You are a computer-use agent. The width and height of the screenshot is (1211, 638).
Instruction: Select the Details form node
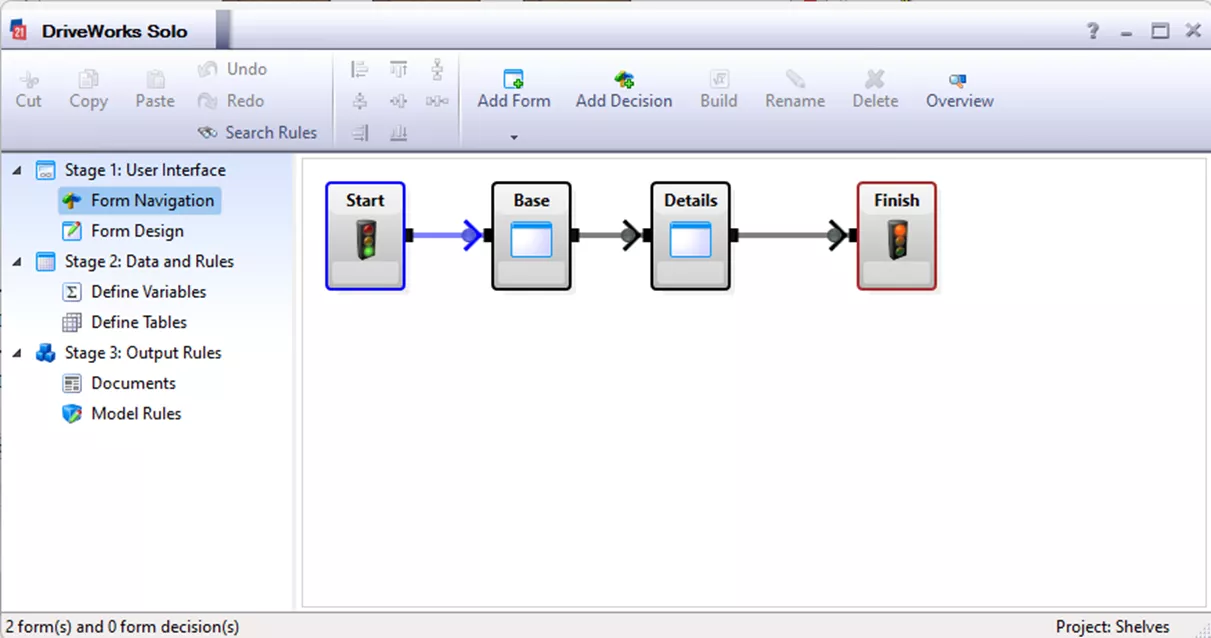[x=691, y=236]
